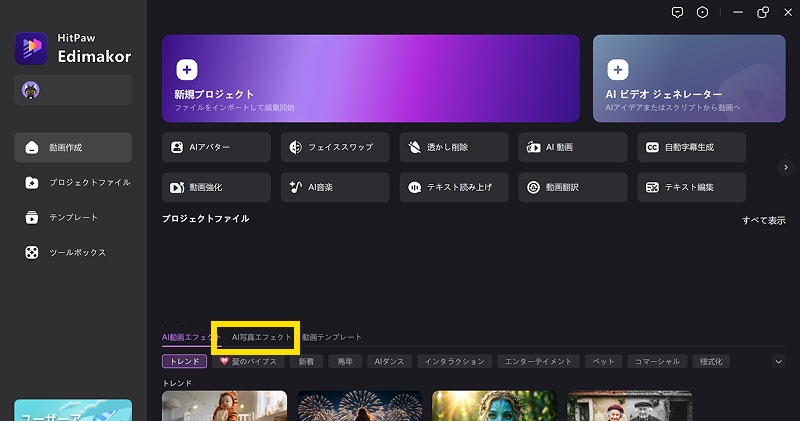
Task: Select 動画作成 in the sidebar
Action: click(x=73, y=147)
